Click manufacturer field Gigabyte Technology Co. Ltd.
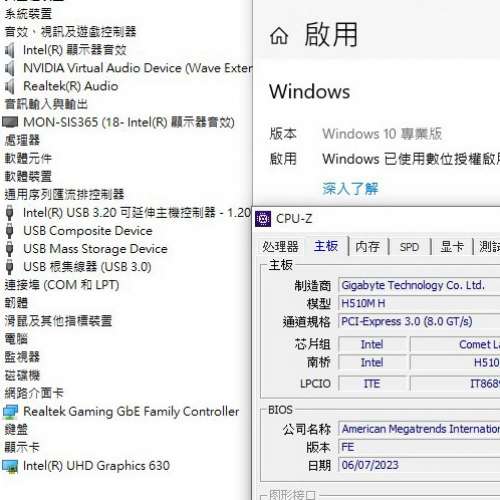 click(x=419, y=286)
